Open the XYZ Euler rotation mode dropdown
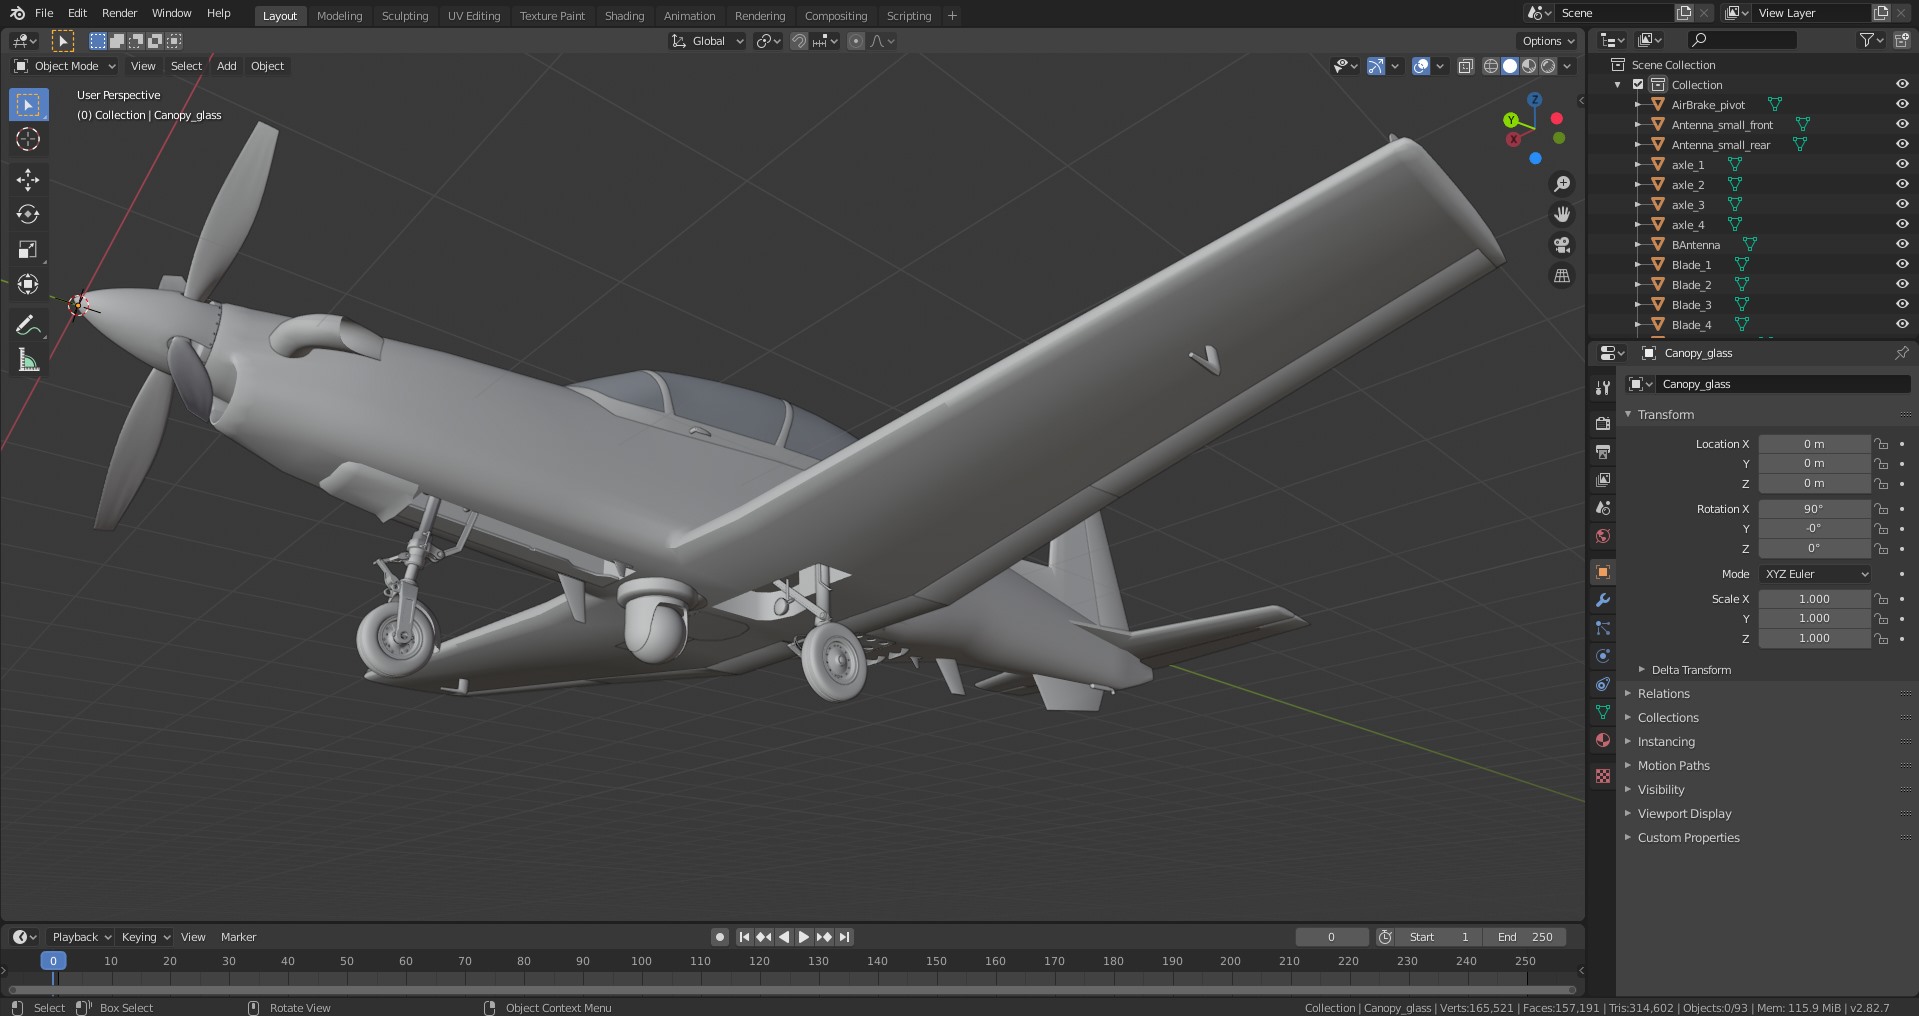 pyautogui.click(x=1814, y=574)
